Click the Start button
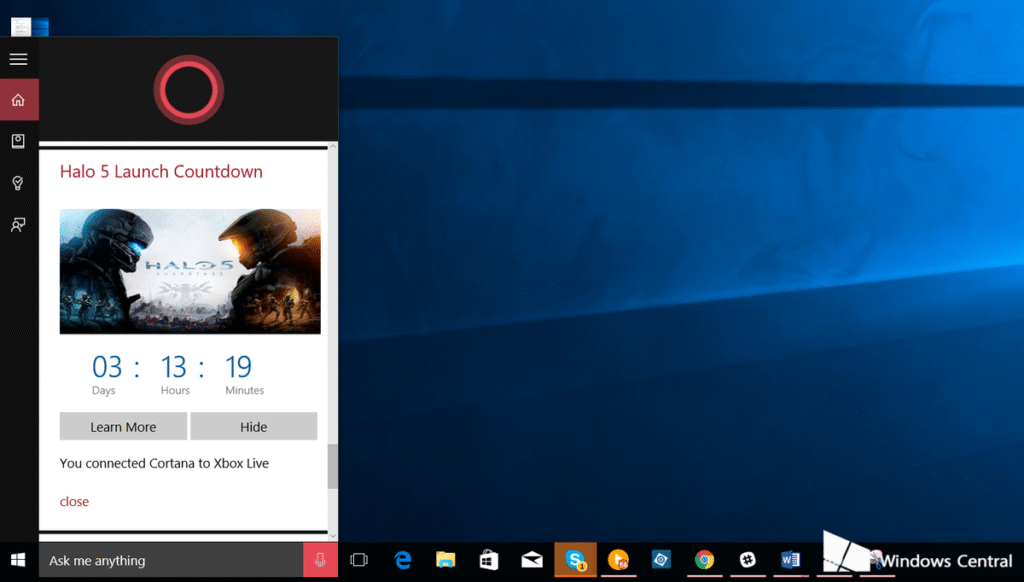The image size is (1024, 582). point(19,560)
